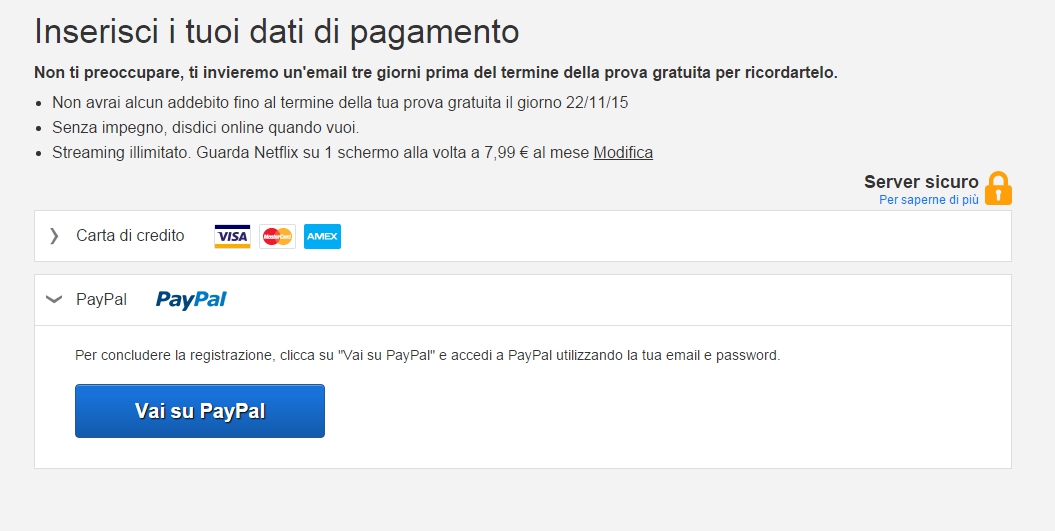This screenshot has height=531, width=1055.
Task: Collapse the PayPal section chevron
Action: tap(54, 299)
